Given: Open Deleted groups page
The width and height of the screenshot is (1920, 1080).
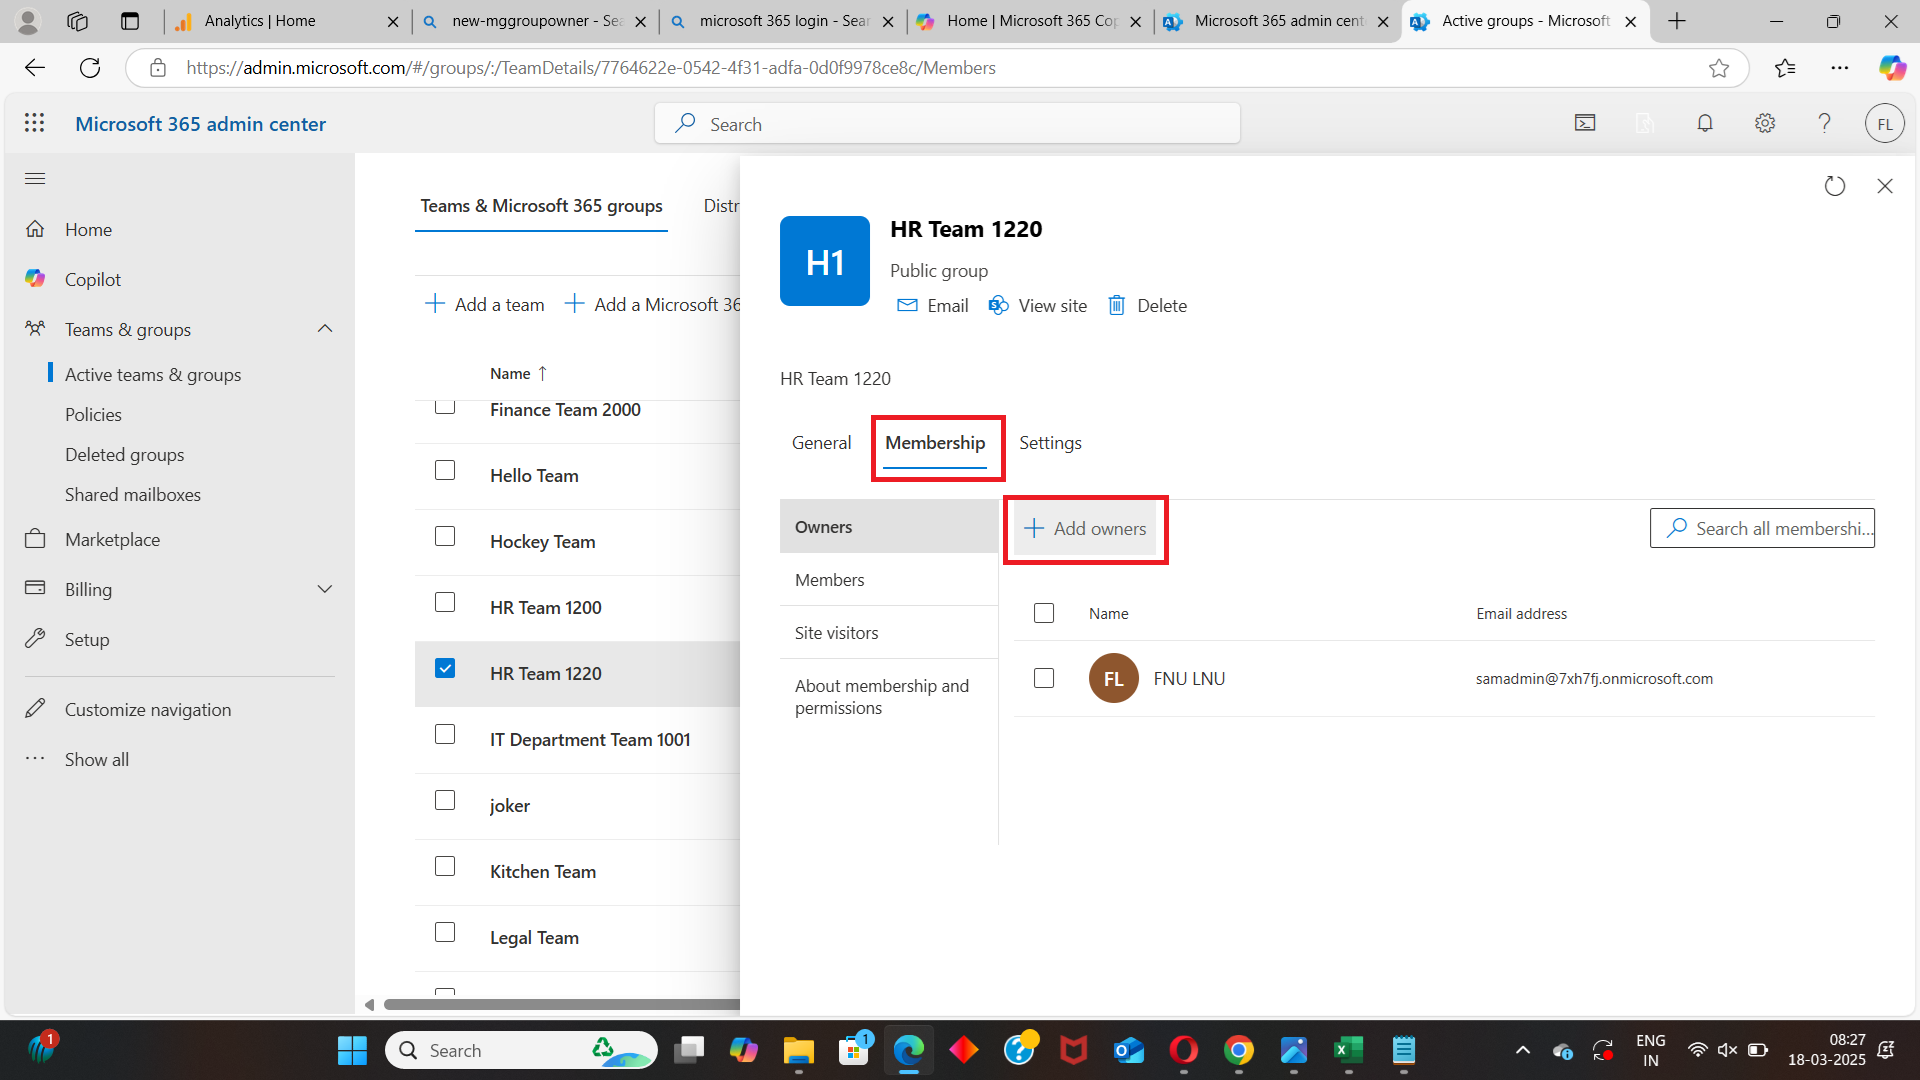Looking at the screenshot, I should [125, 455].
